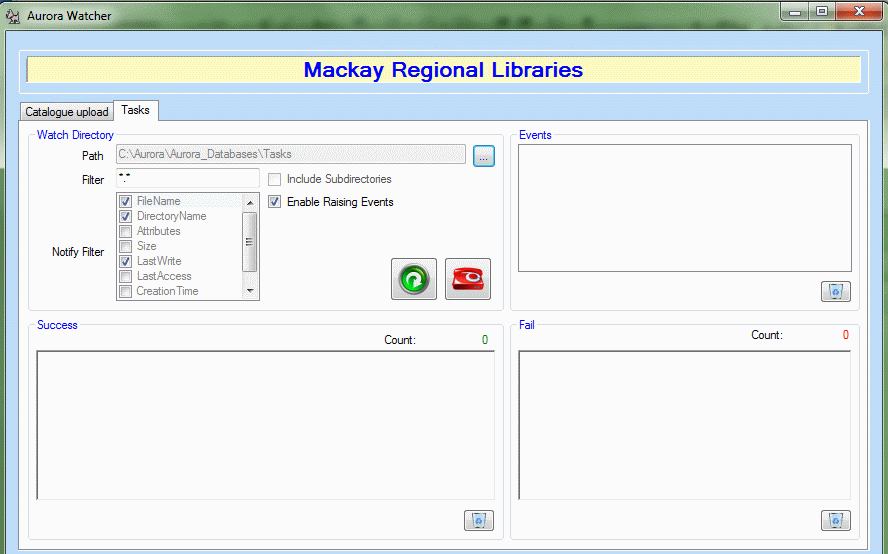
Task: Toggle the DirectoryName notify filter checkbox
Action: [x=126, y=216]
